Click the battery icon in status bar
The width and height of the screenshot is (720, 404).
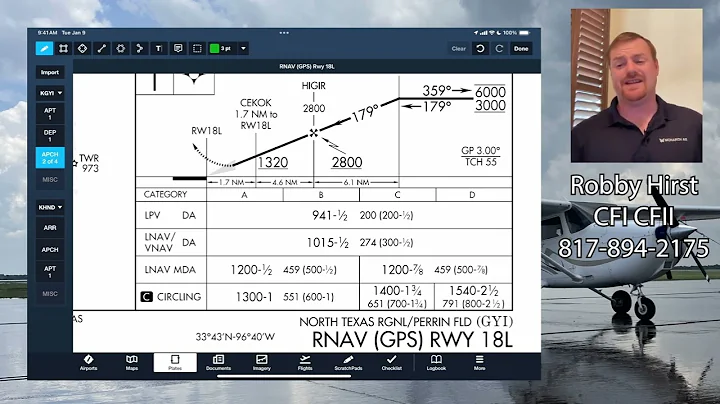pos(525,33)
